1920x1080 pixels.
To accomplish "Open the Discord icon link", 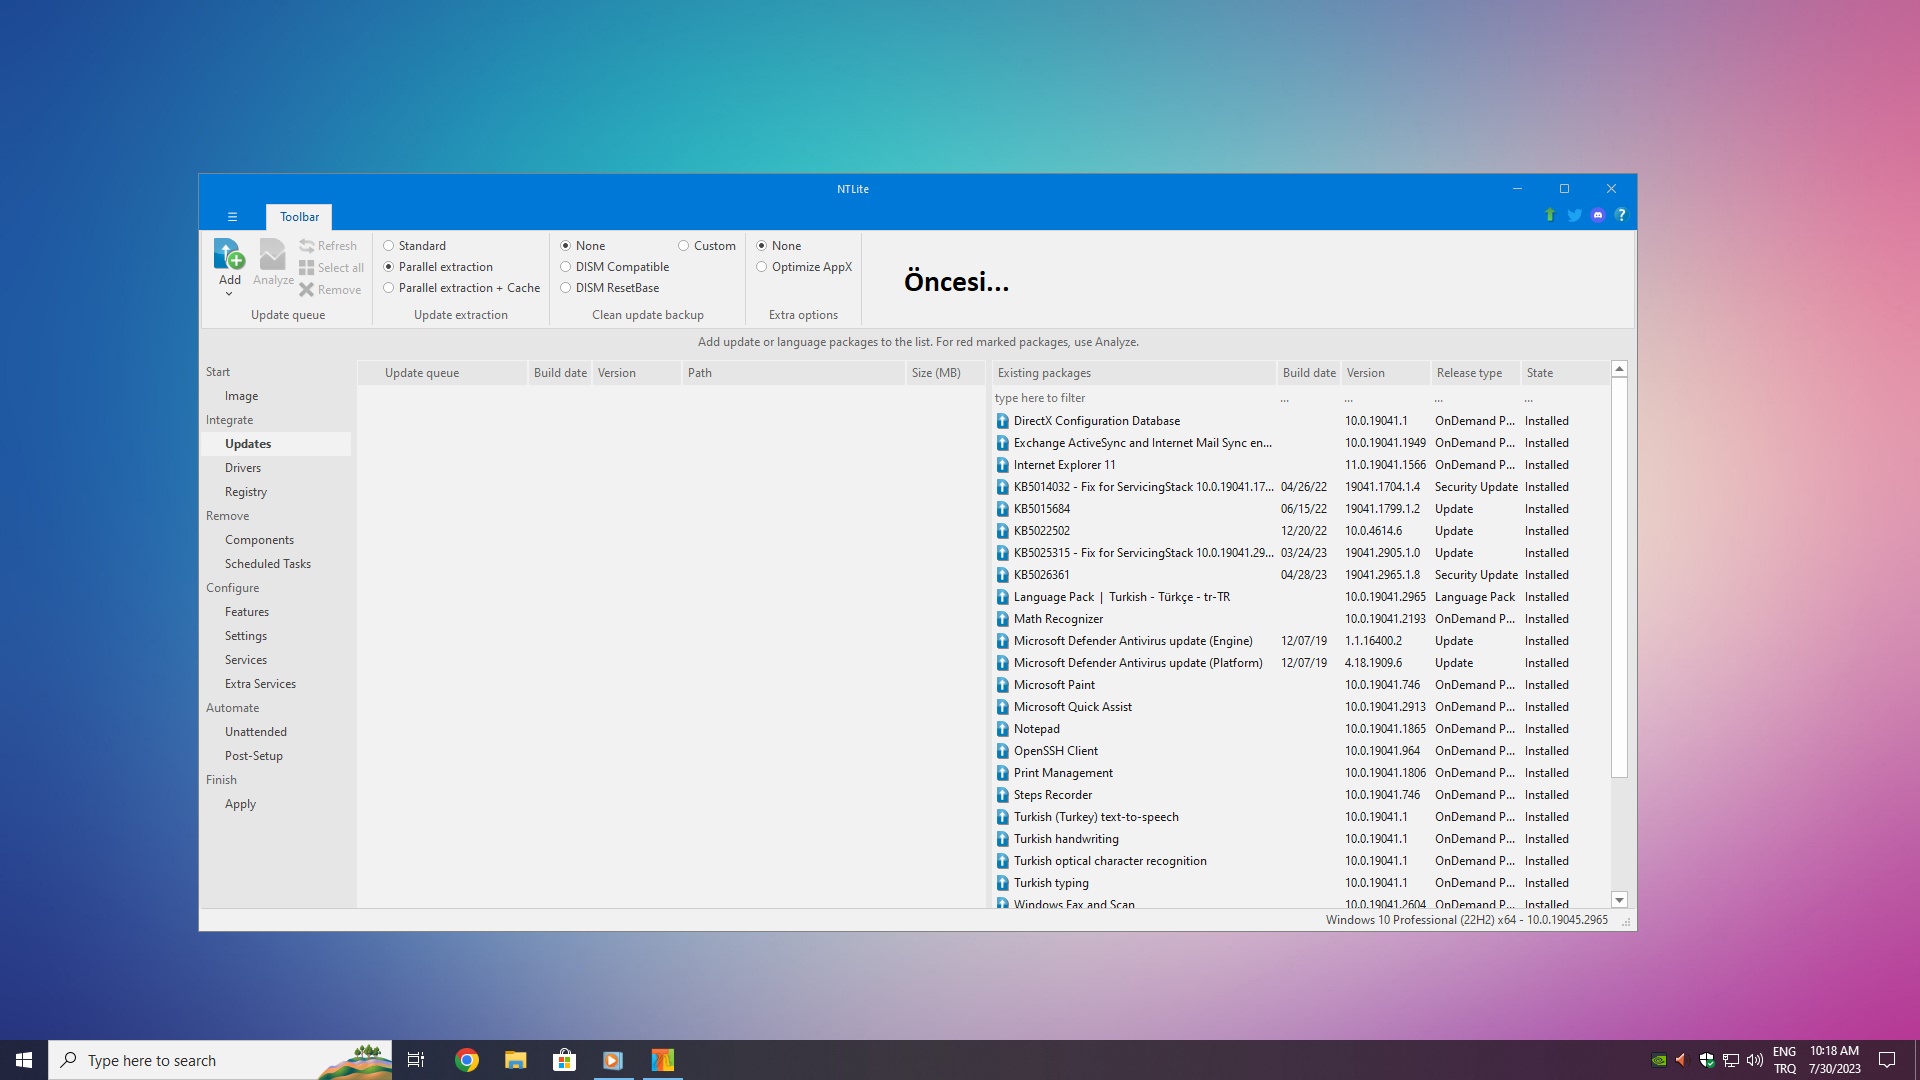I will point(1598,215).
